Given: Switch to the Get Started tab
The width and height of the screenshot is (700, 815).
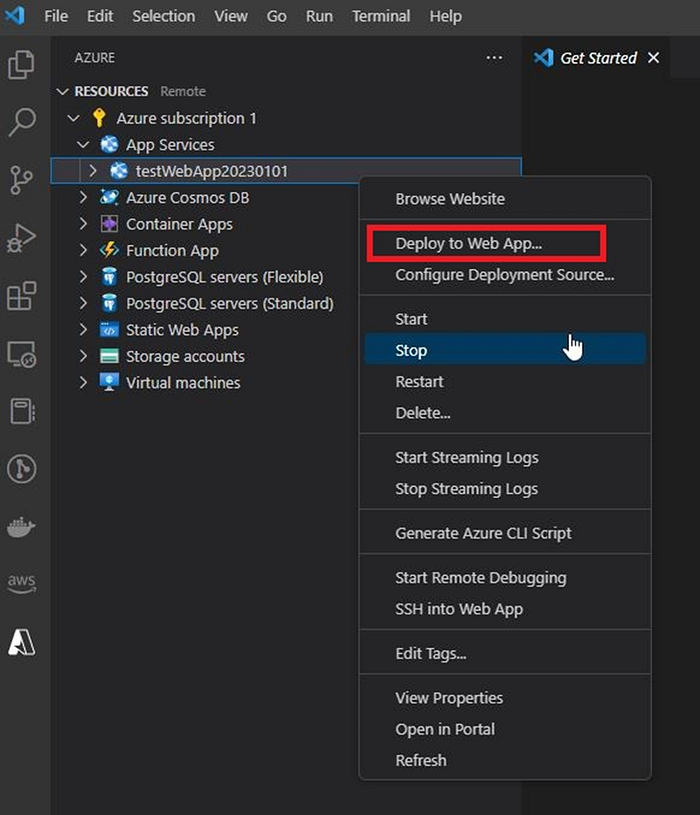Looking at the screenshot, I should [x=598, y=58].
